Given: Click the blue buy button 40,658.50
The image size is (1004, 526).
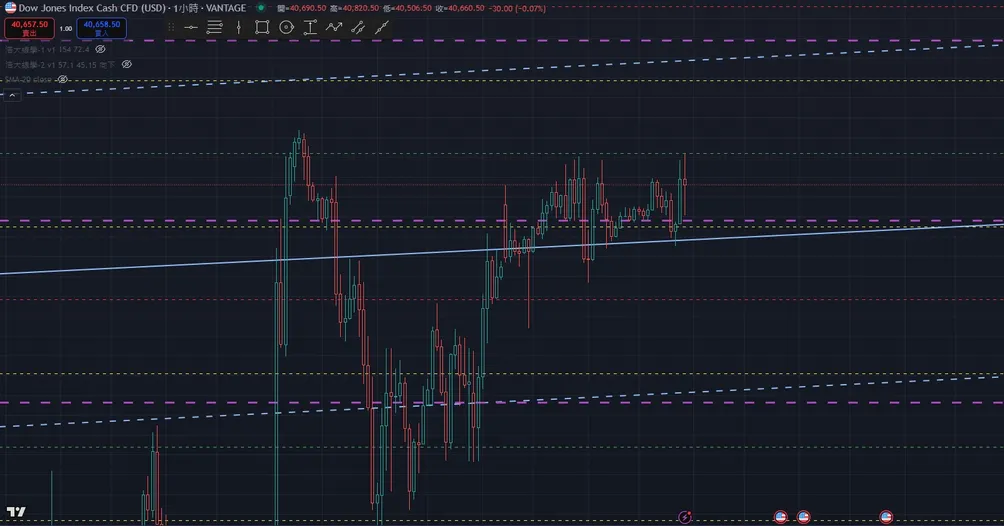Looking at the screenshot, I should pyautogui.click(x=101, y=28).
